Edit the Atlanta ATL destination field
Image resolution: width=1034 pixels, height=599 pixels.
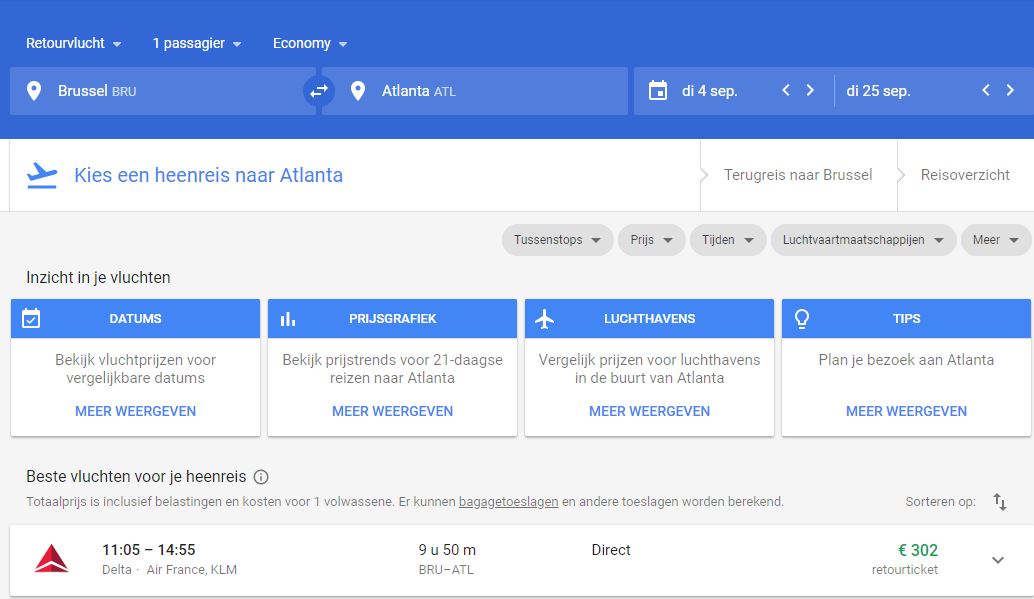[475, 91]
